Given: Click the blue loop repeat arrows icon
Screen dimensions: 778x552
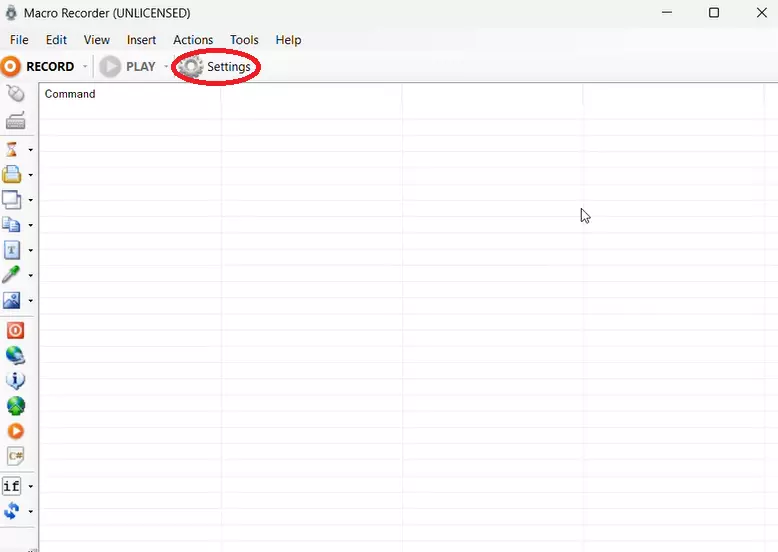Looking at the screenshot, I should click(x=12, y=510).
